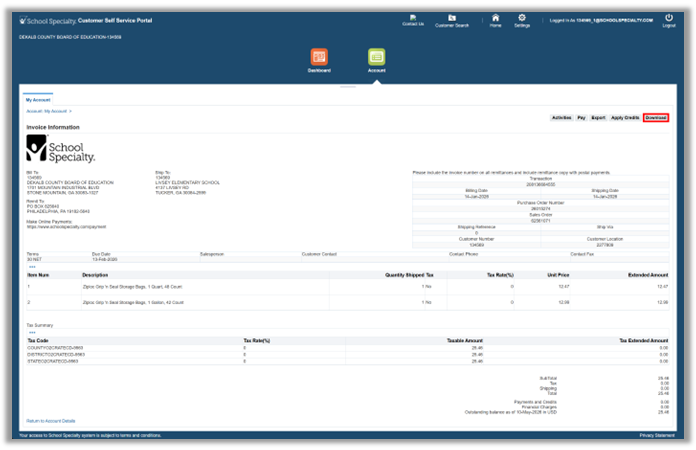This screenshot has width=696, height=450.
Task: Select the Ziploc 1 Quart, 48 Count row
Action: [x=348, y=287]
